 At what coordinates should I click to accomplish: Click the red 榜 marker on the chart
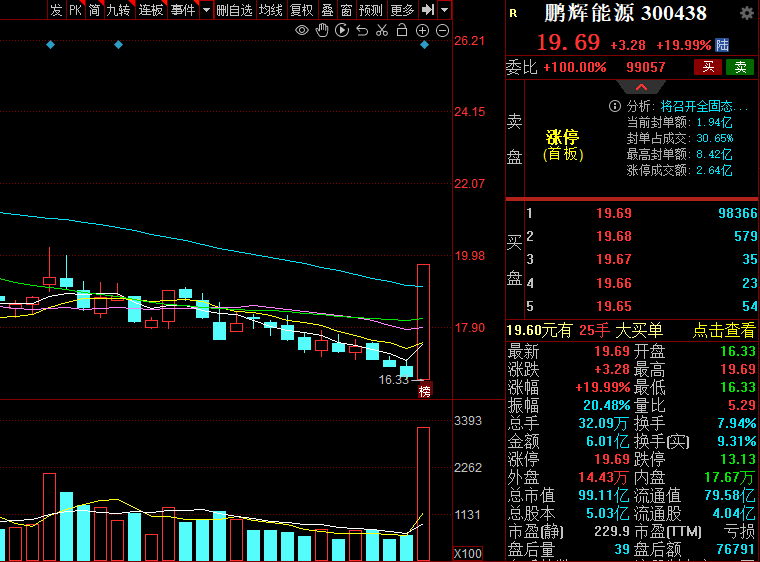424,391
